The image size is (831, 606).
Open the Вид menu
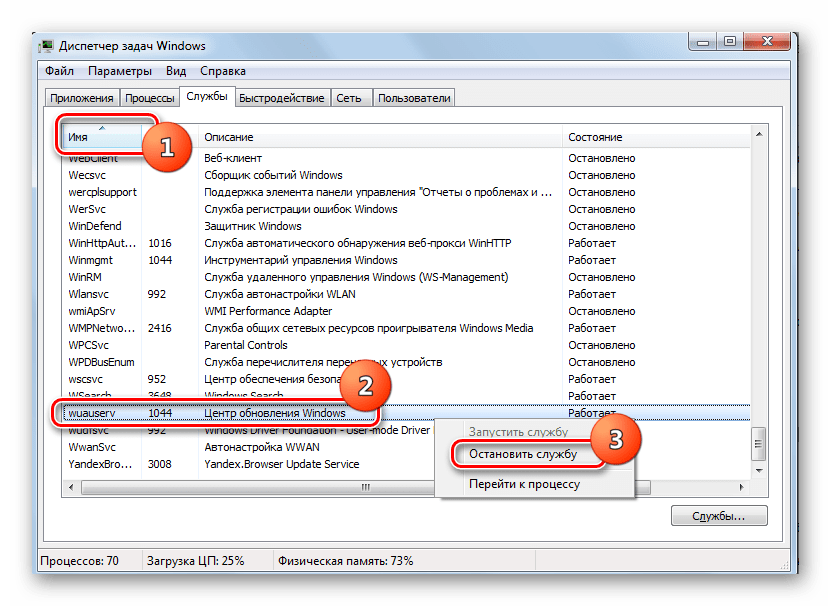coord(176,71)
